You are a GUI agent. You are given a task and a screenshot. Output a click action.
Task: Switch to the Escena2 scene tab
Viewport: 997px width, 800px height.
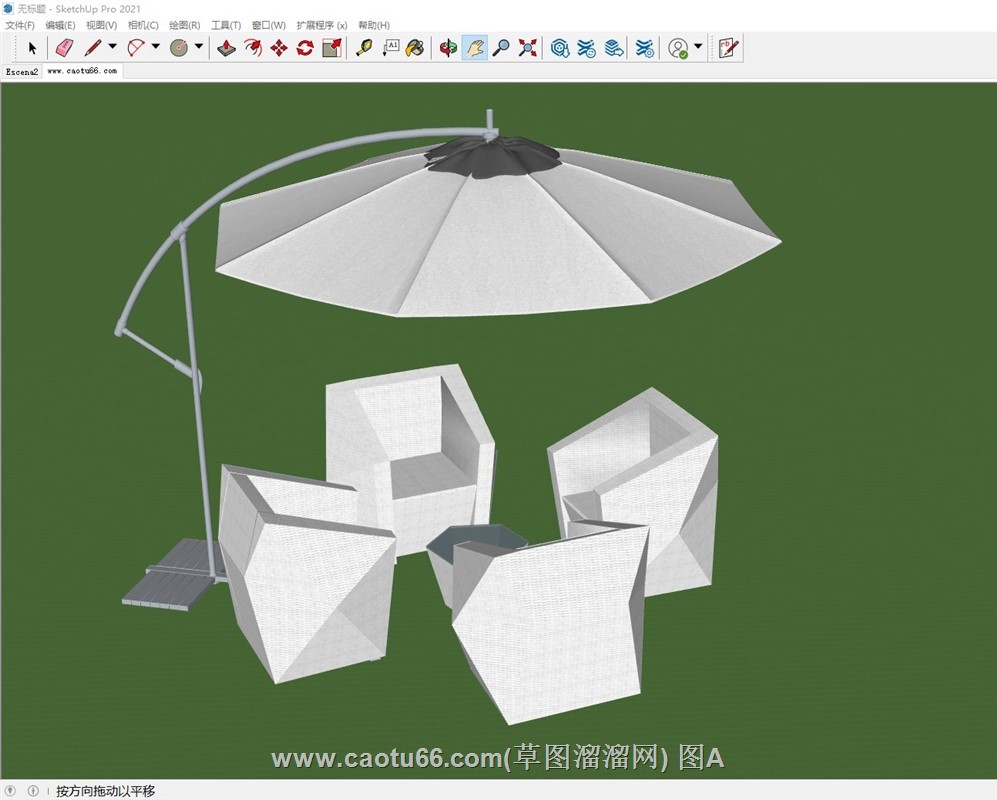point(22,72)
